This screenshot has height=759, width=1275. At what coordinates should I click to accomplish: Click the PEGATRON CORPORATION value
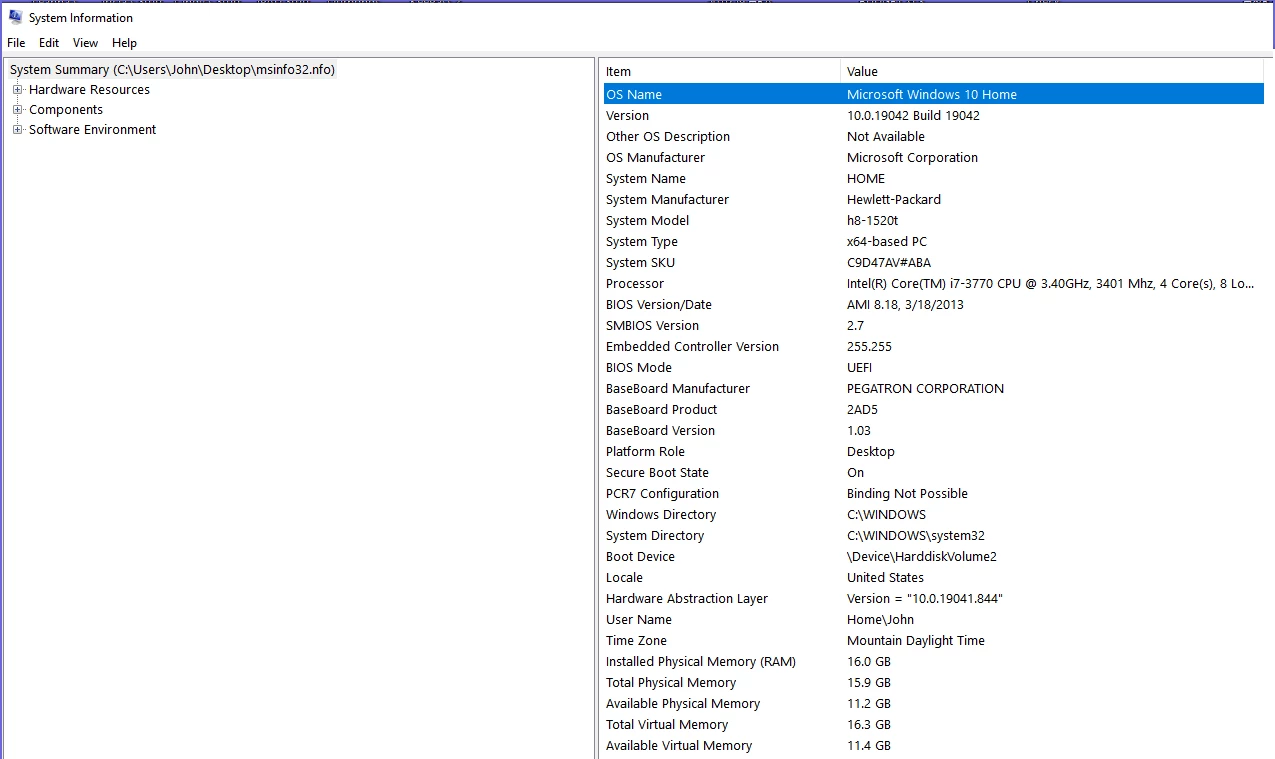[x=925, y=388]
